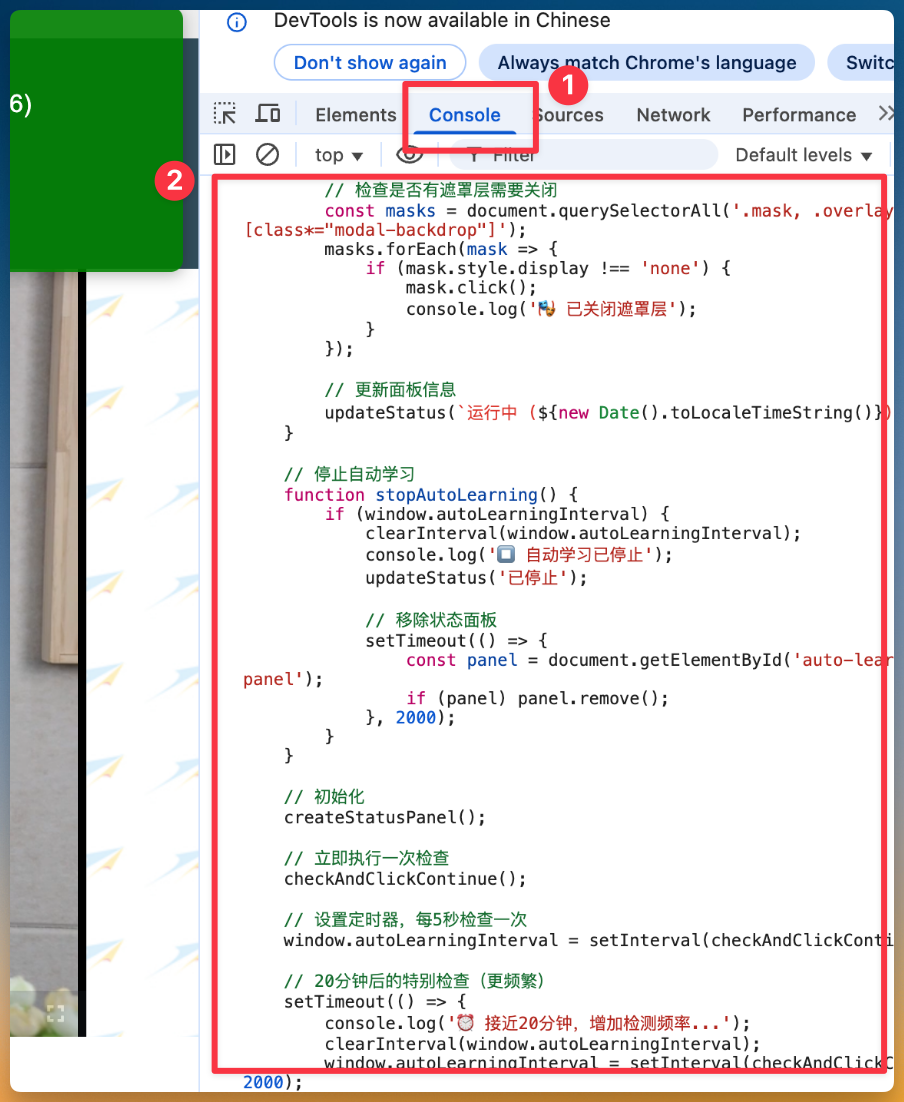904x1102 pixels.
Task: Expand the more tabs double-chevron
Action: coord(885,114)
